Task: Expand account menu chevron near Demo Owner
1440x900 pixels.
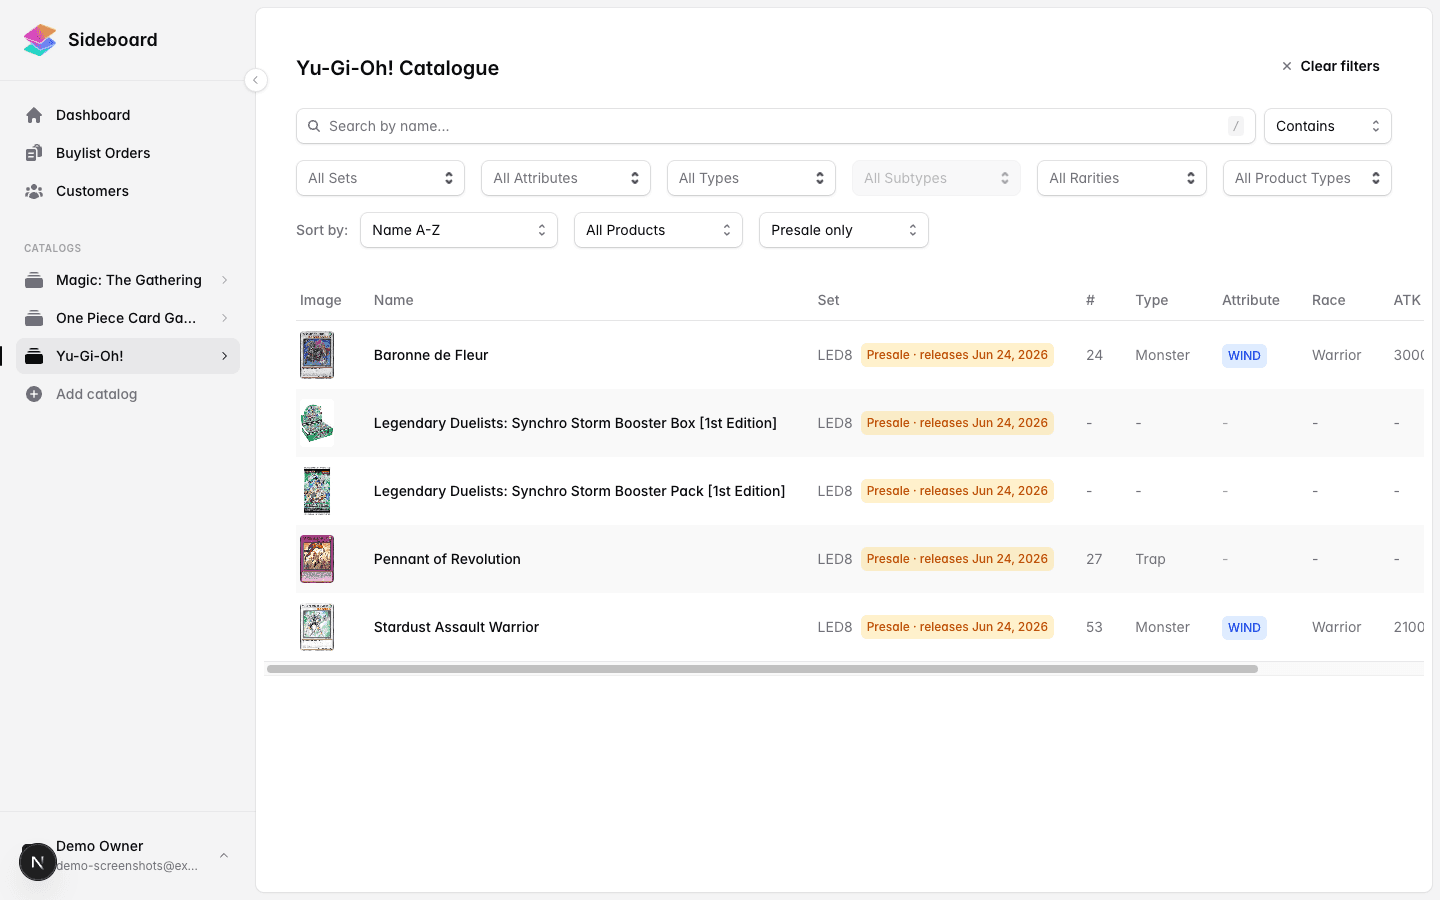Action: pos(224,856)
